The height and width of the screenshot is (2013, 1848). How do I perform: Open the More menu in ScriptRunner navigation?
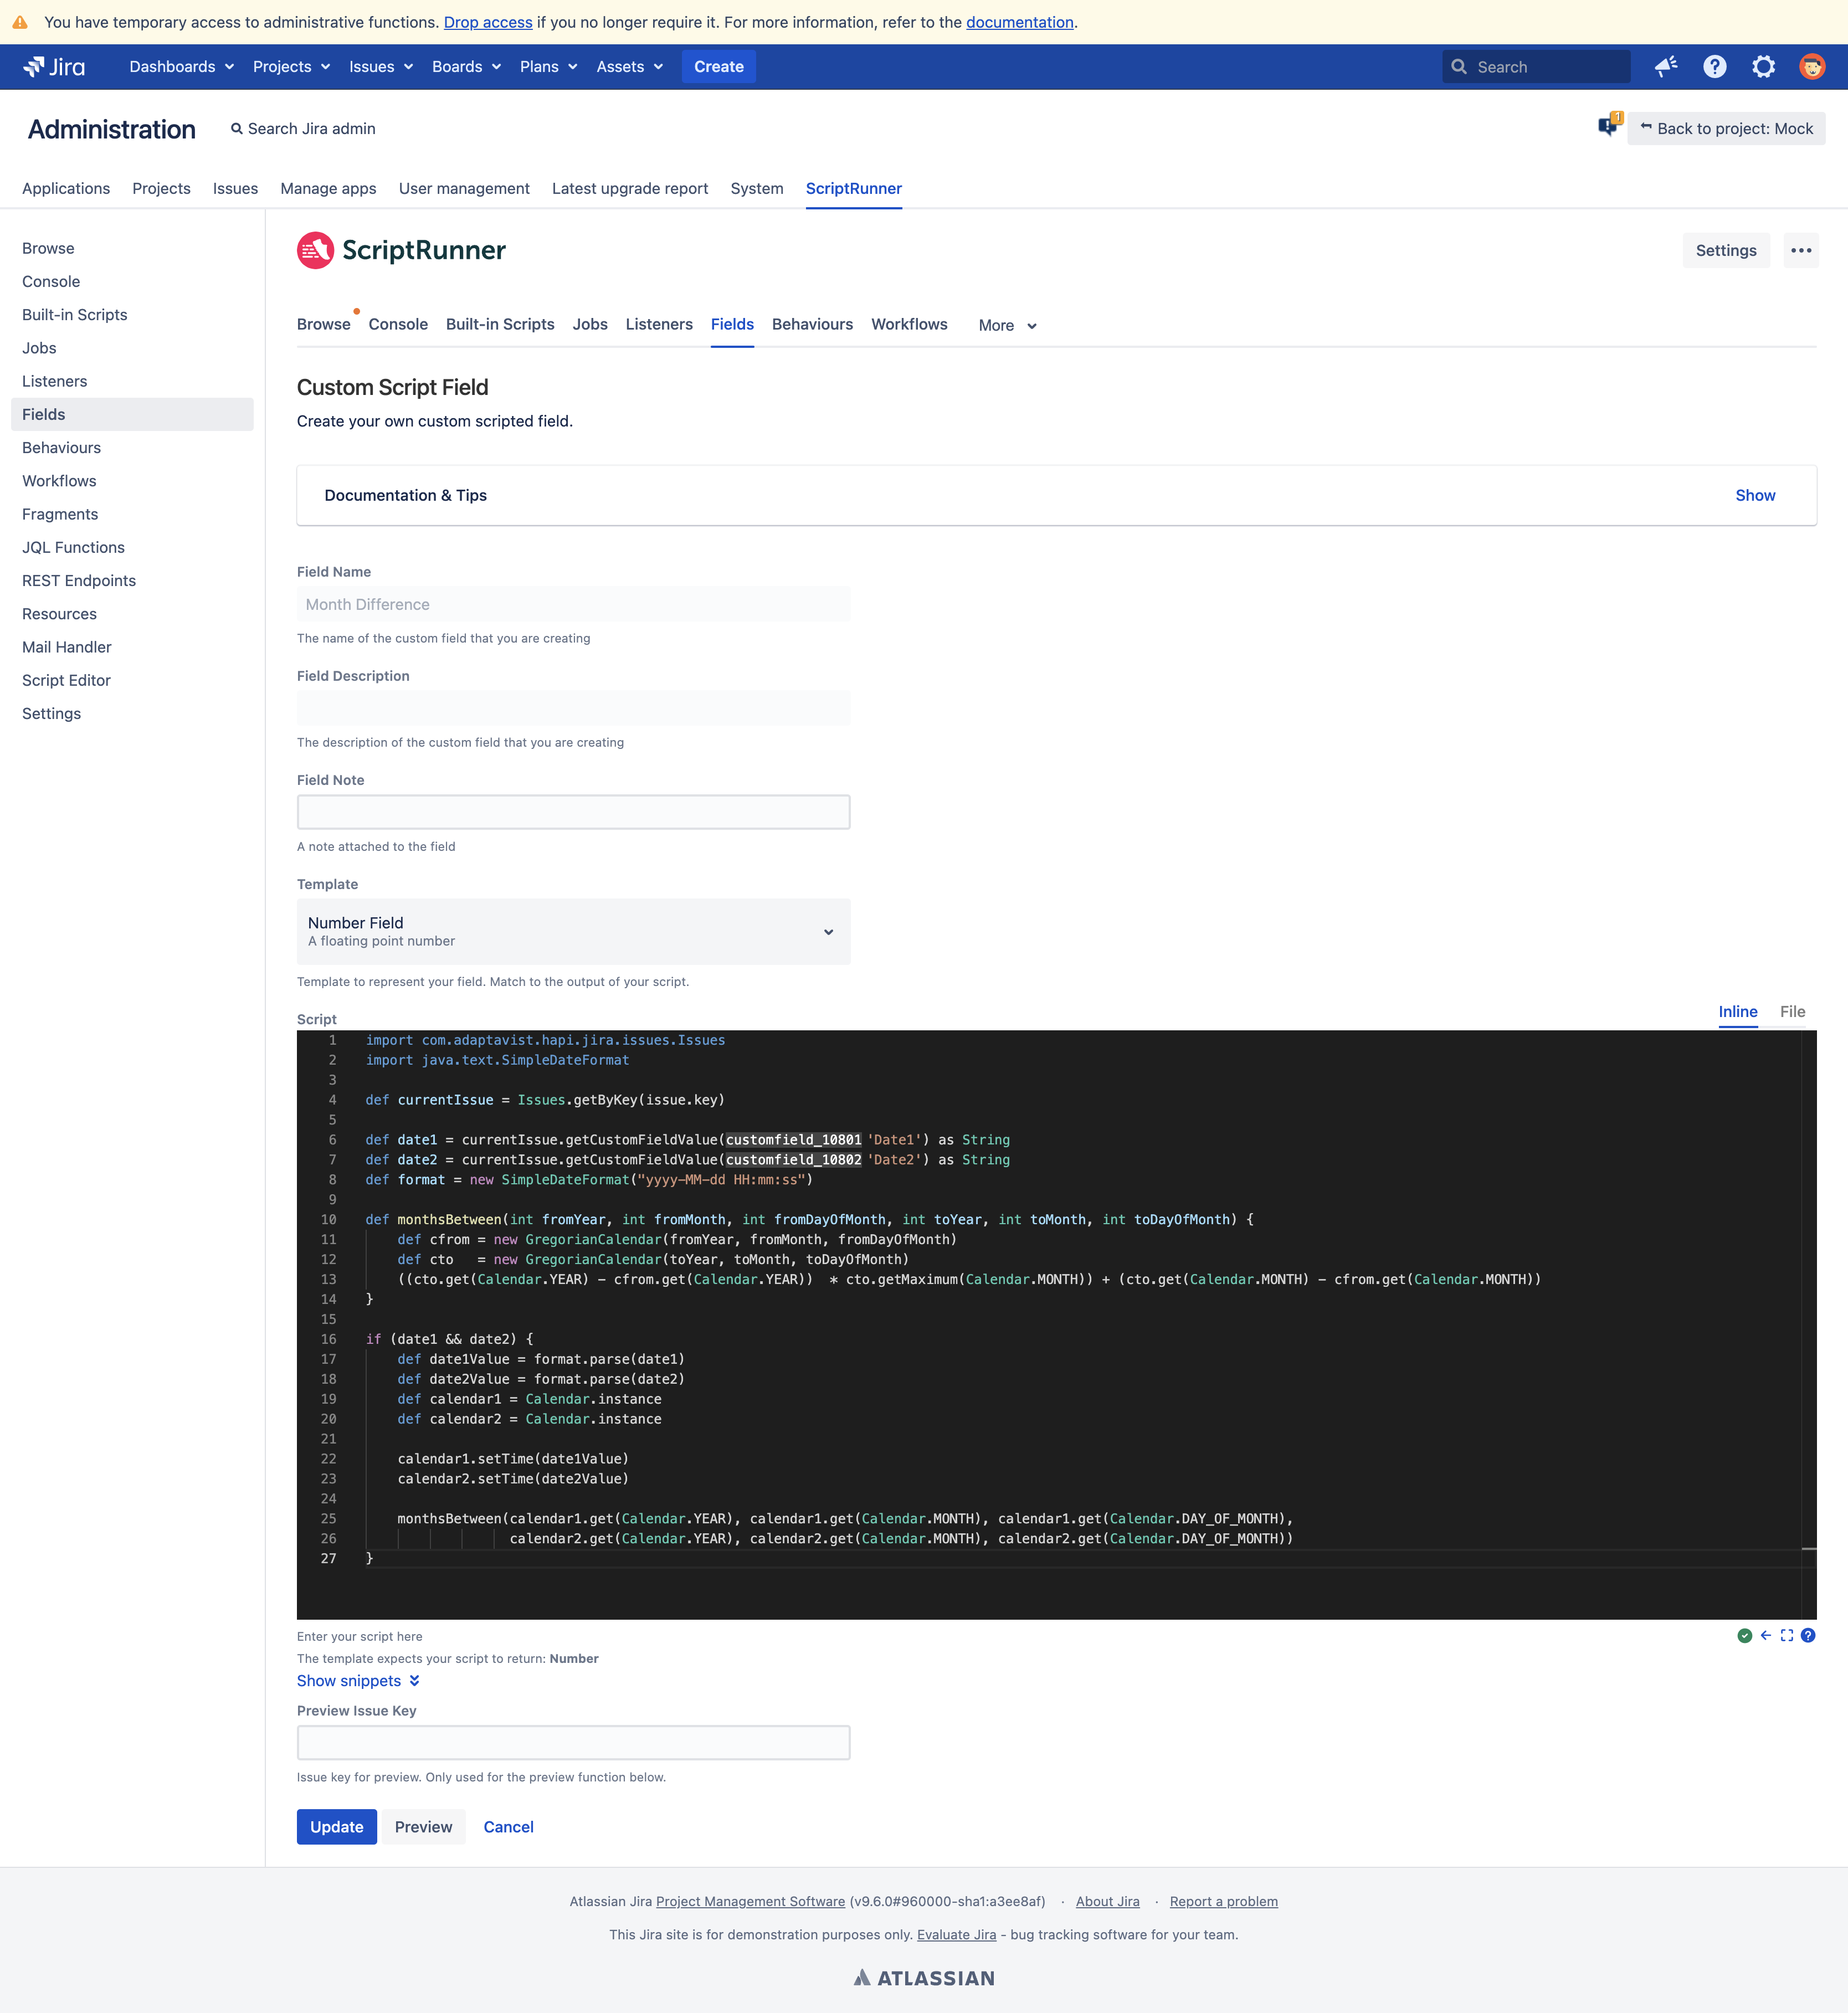pos(1006,325)
